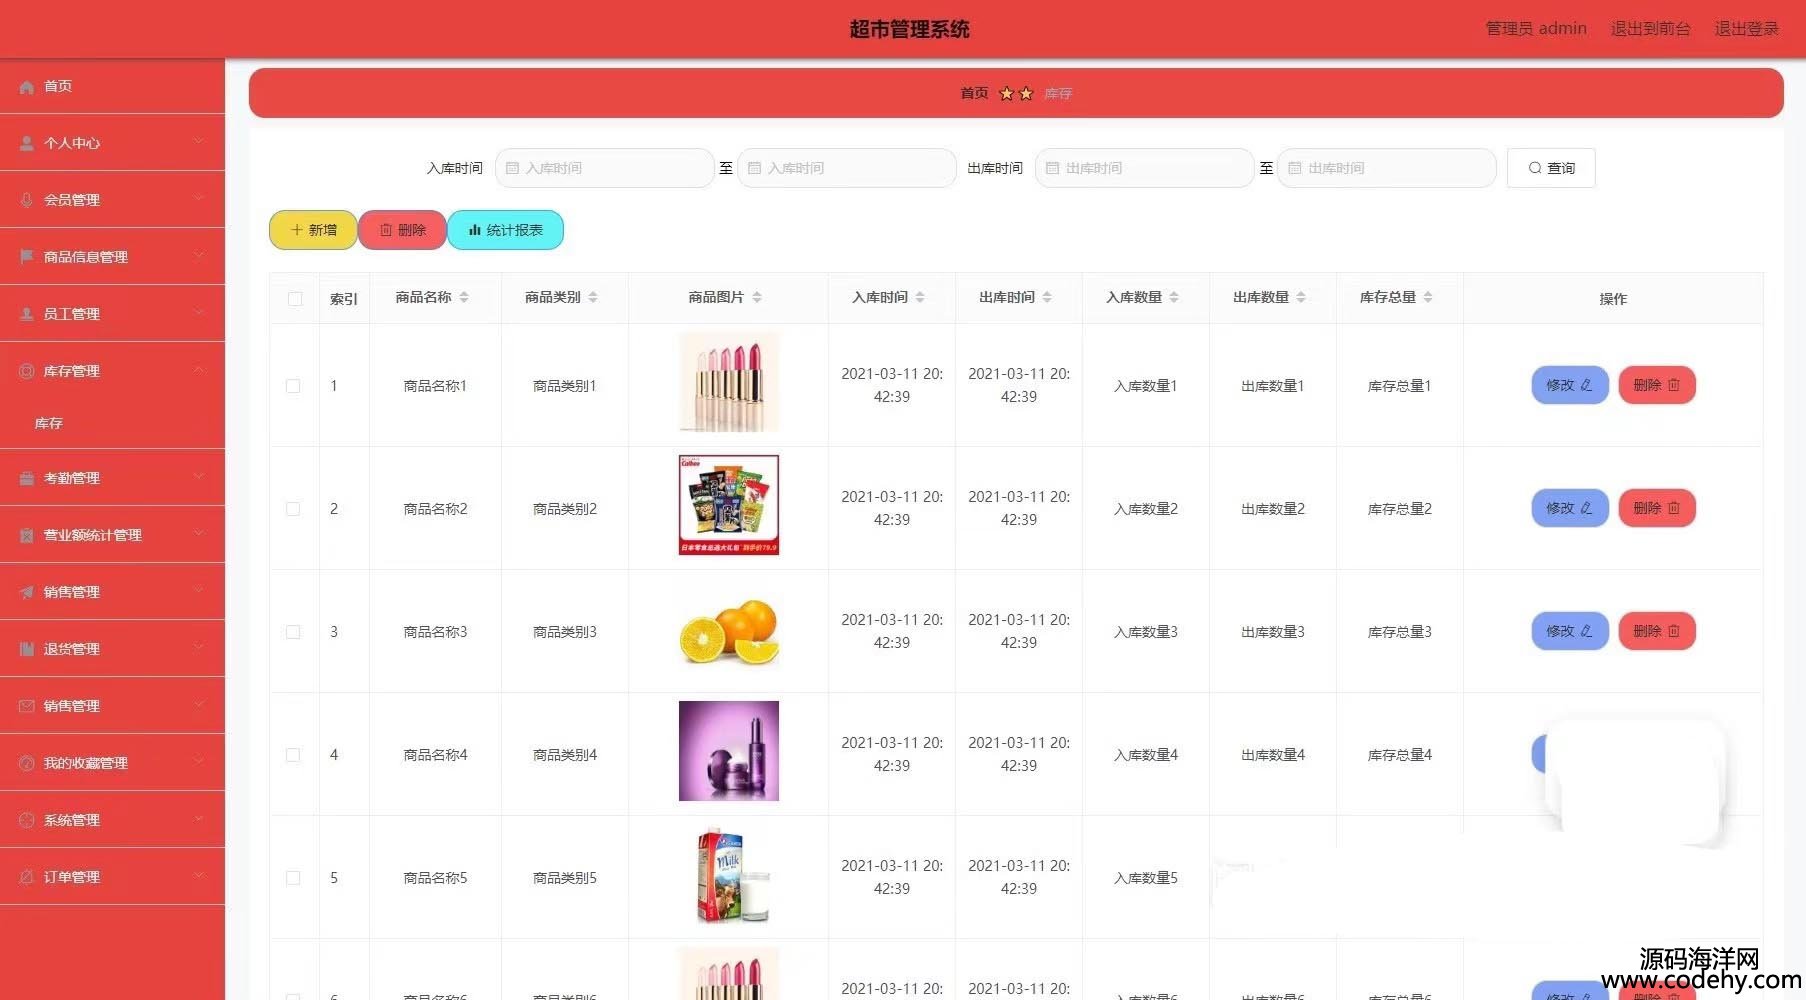Sort by 商品名称 column arrows
The image size is (1806, 1000).
(464, 297)
